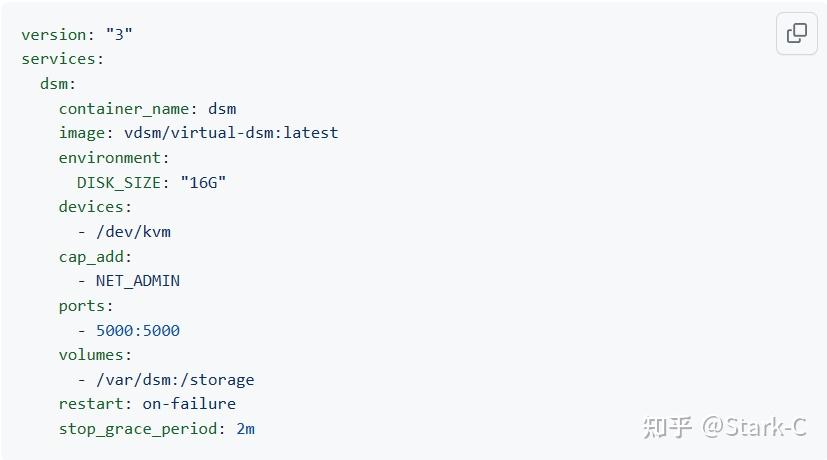The height and width of the screenshot is (460, 827).
Task: Click the "16G" disk size value
Action: (203, 182)
